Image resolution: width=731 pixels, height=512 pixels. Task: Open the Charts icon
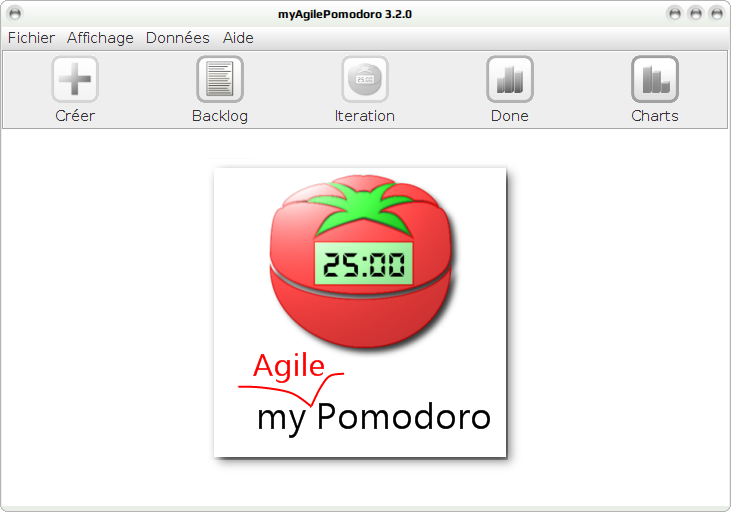coord(655,79)
